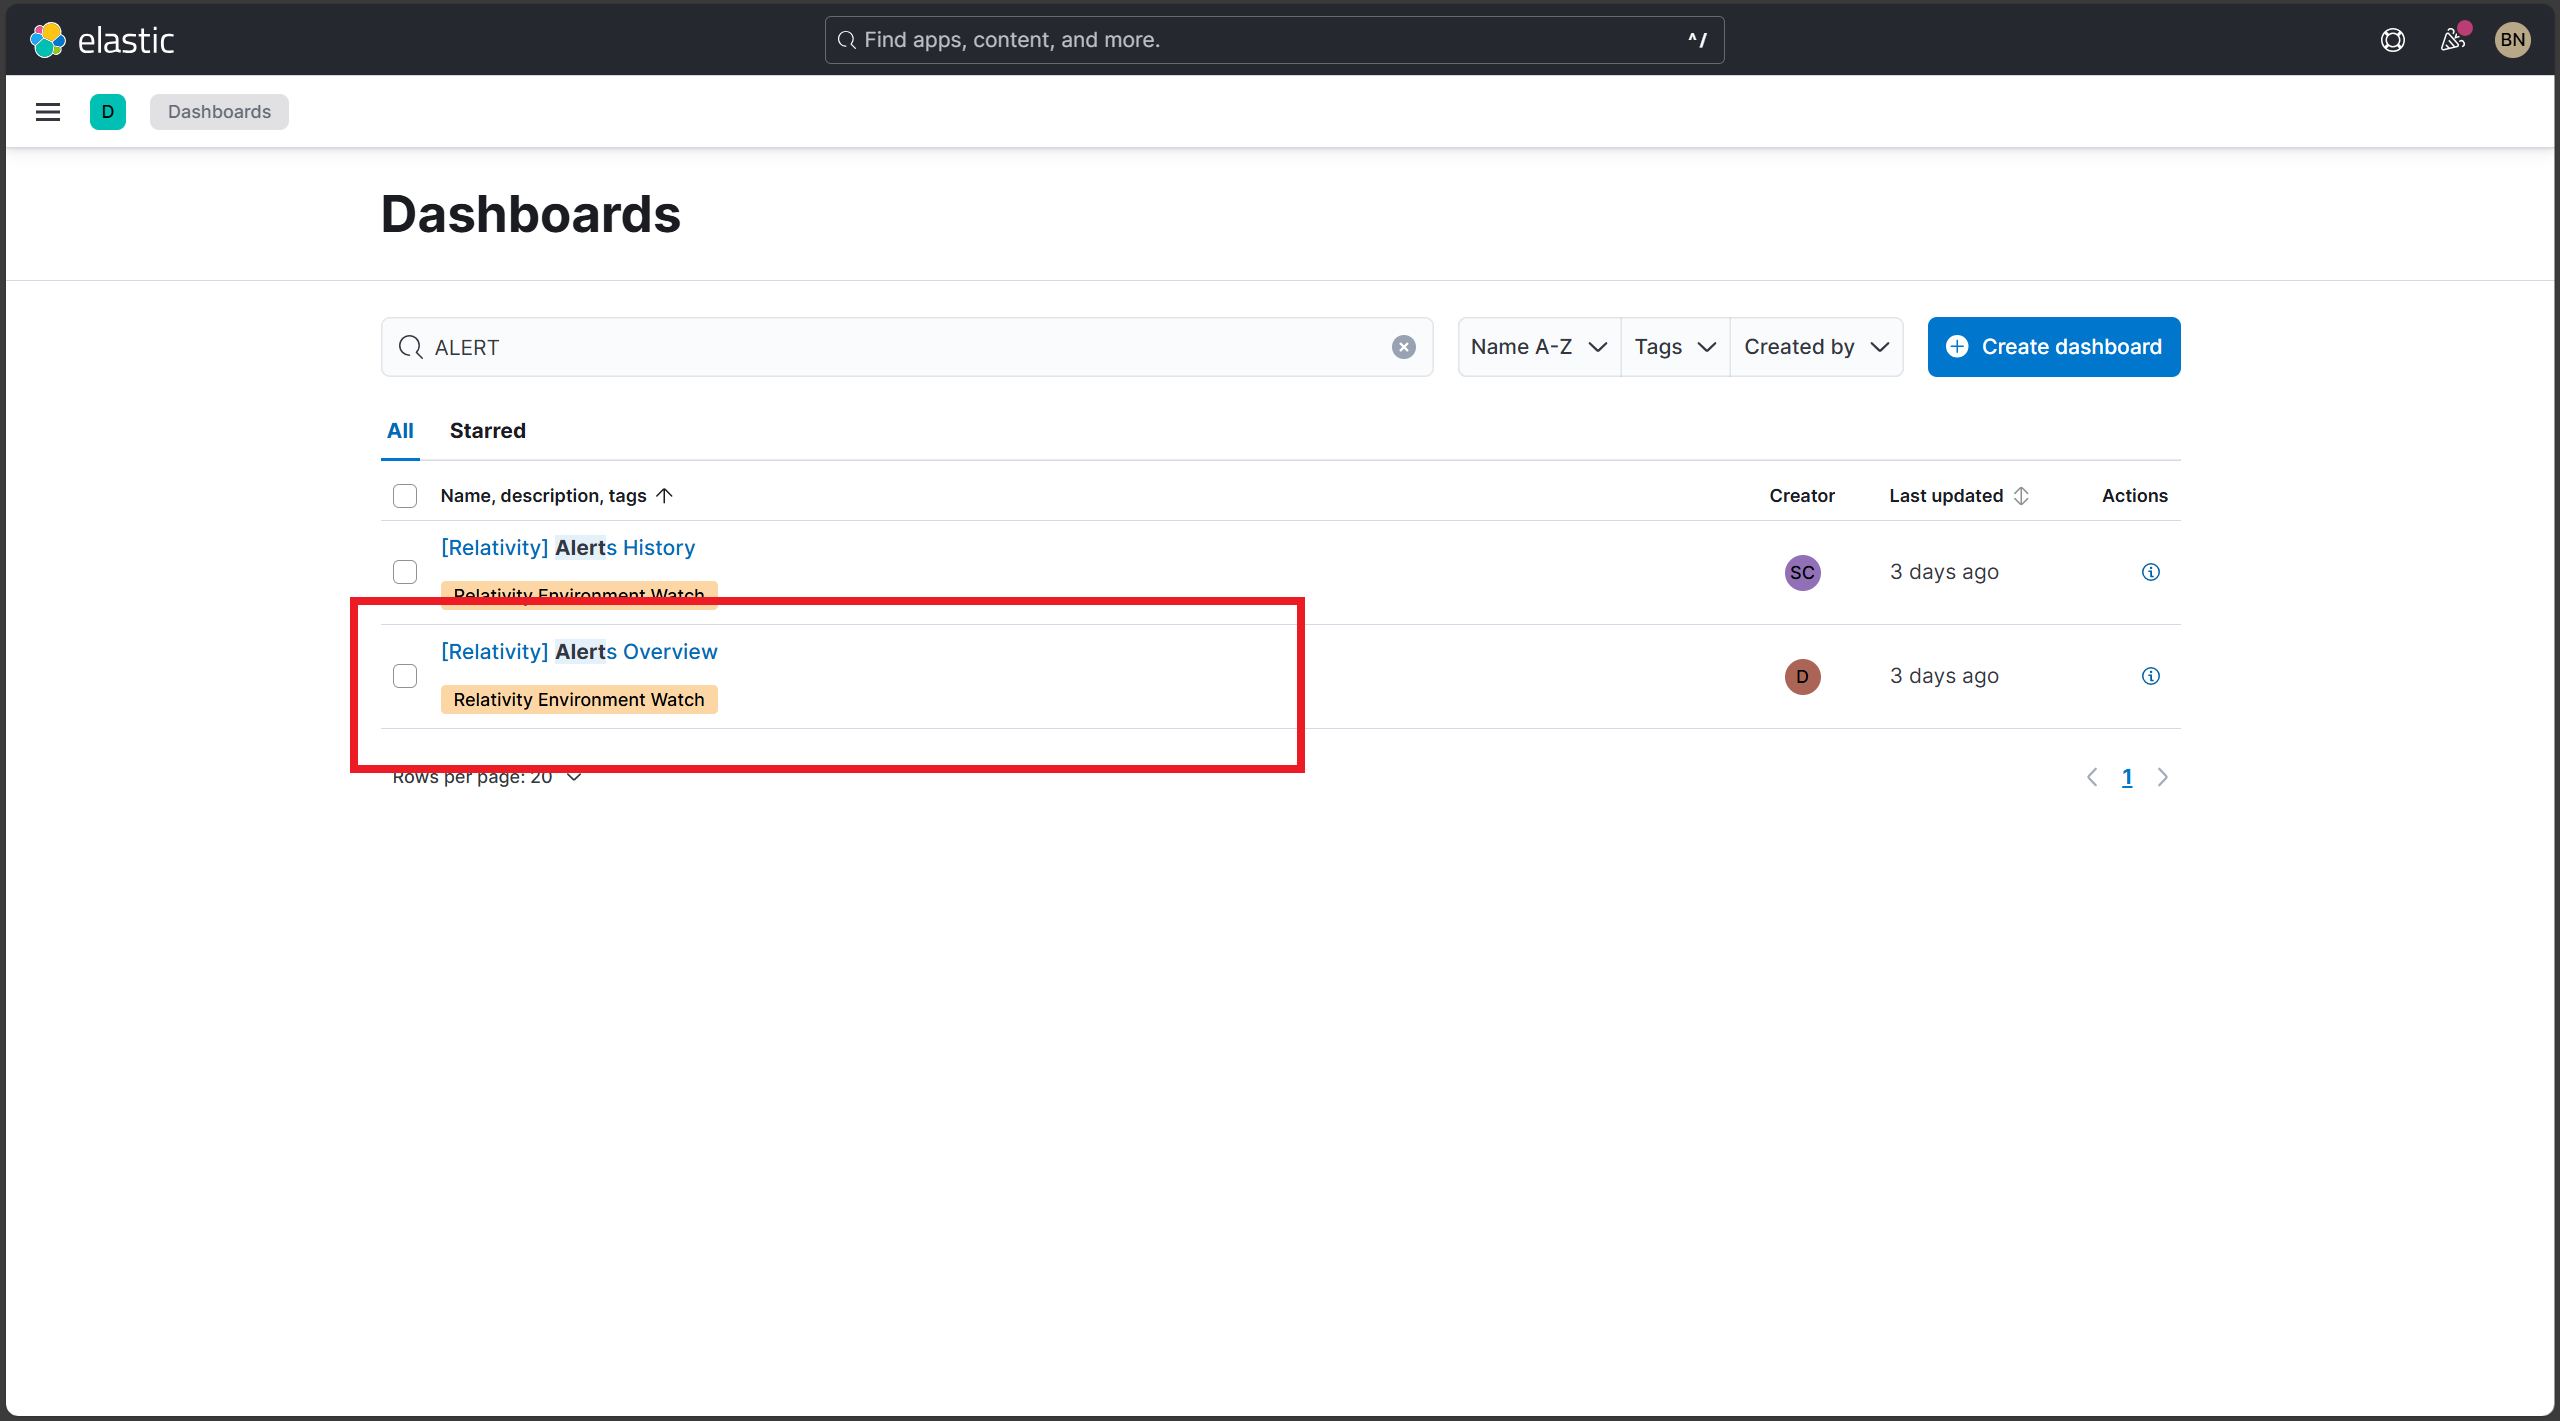Open the notifications bell
Viewport: 2560px width, 1421px height.
tap(2451, 39)
